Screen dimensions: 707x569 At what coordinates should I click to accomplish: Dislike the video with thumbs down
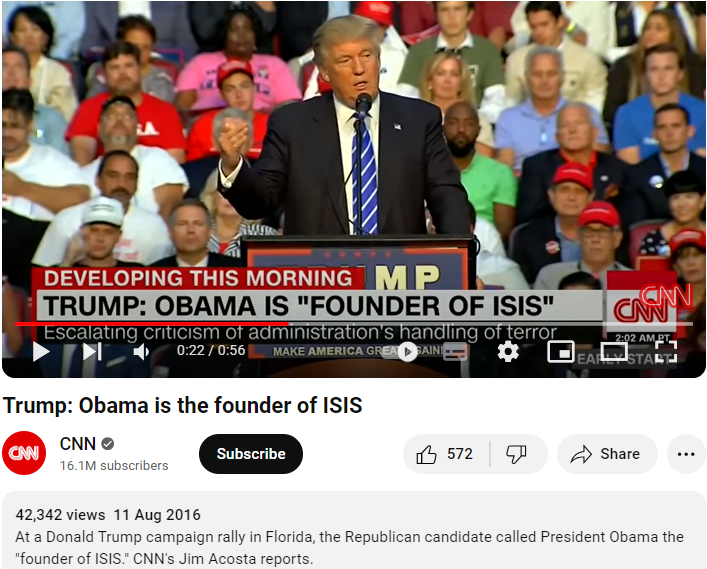tap(517, 454)
